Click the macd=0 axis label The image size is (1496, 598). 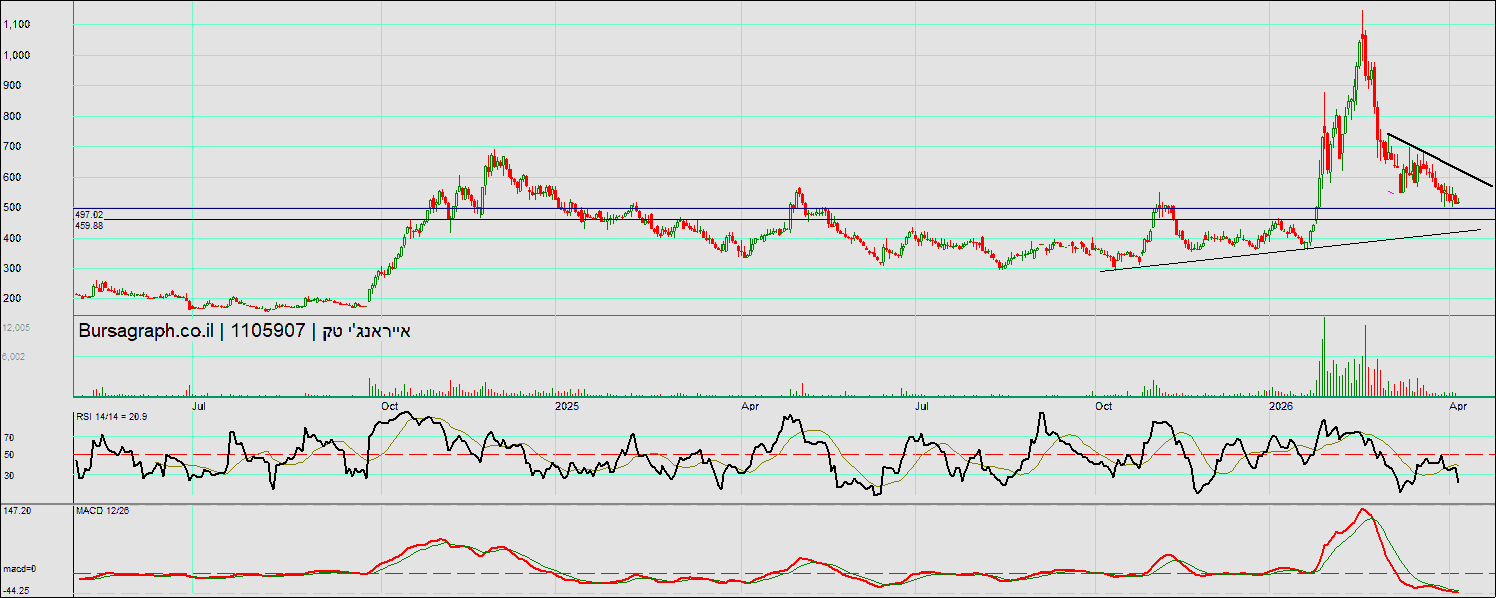19,569
